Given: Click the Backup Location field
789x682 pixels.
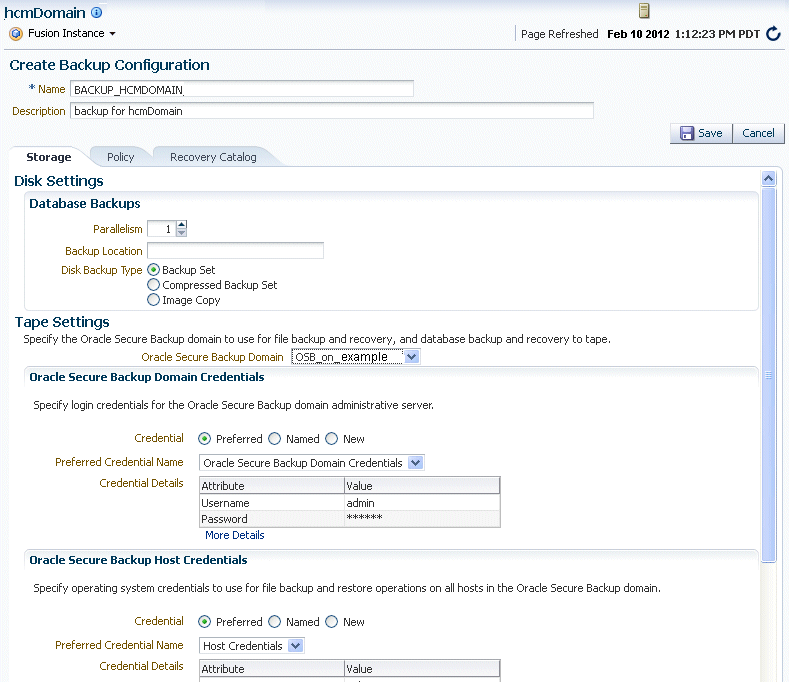Looking at the screenshot, I should 235,251.
